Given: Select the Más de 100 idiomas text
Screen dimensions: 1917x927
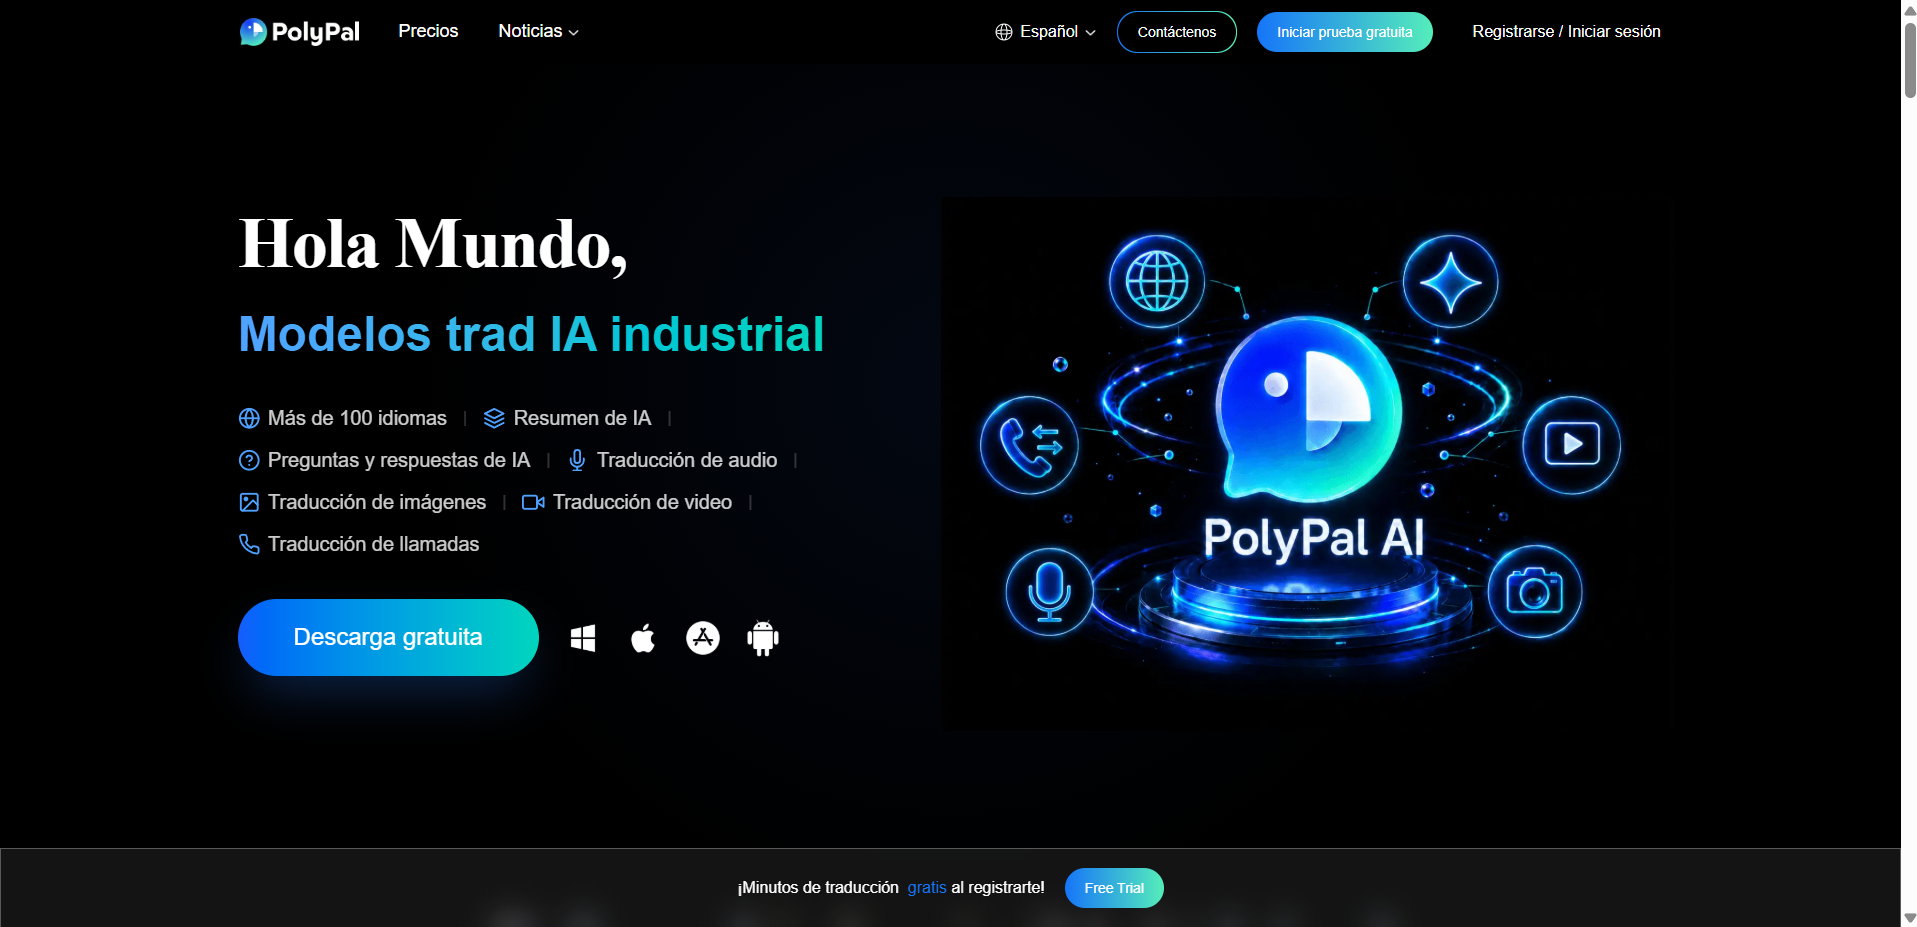Looking at the screenshot, I should [x=357, y=418].
